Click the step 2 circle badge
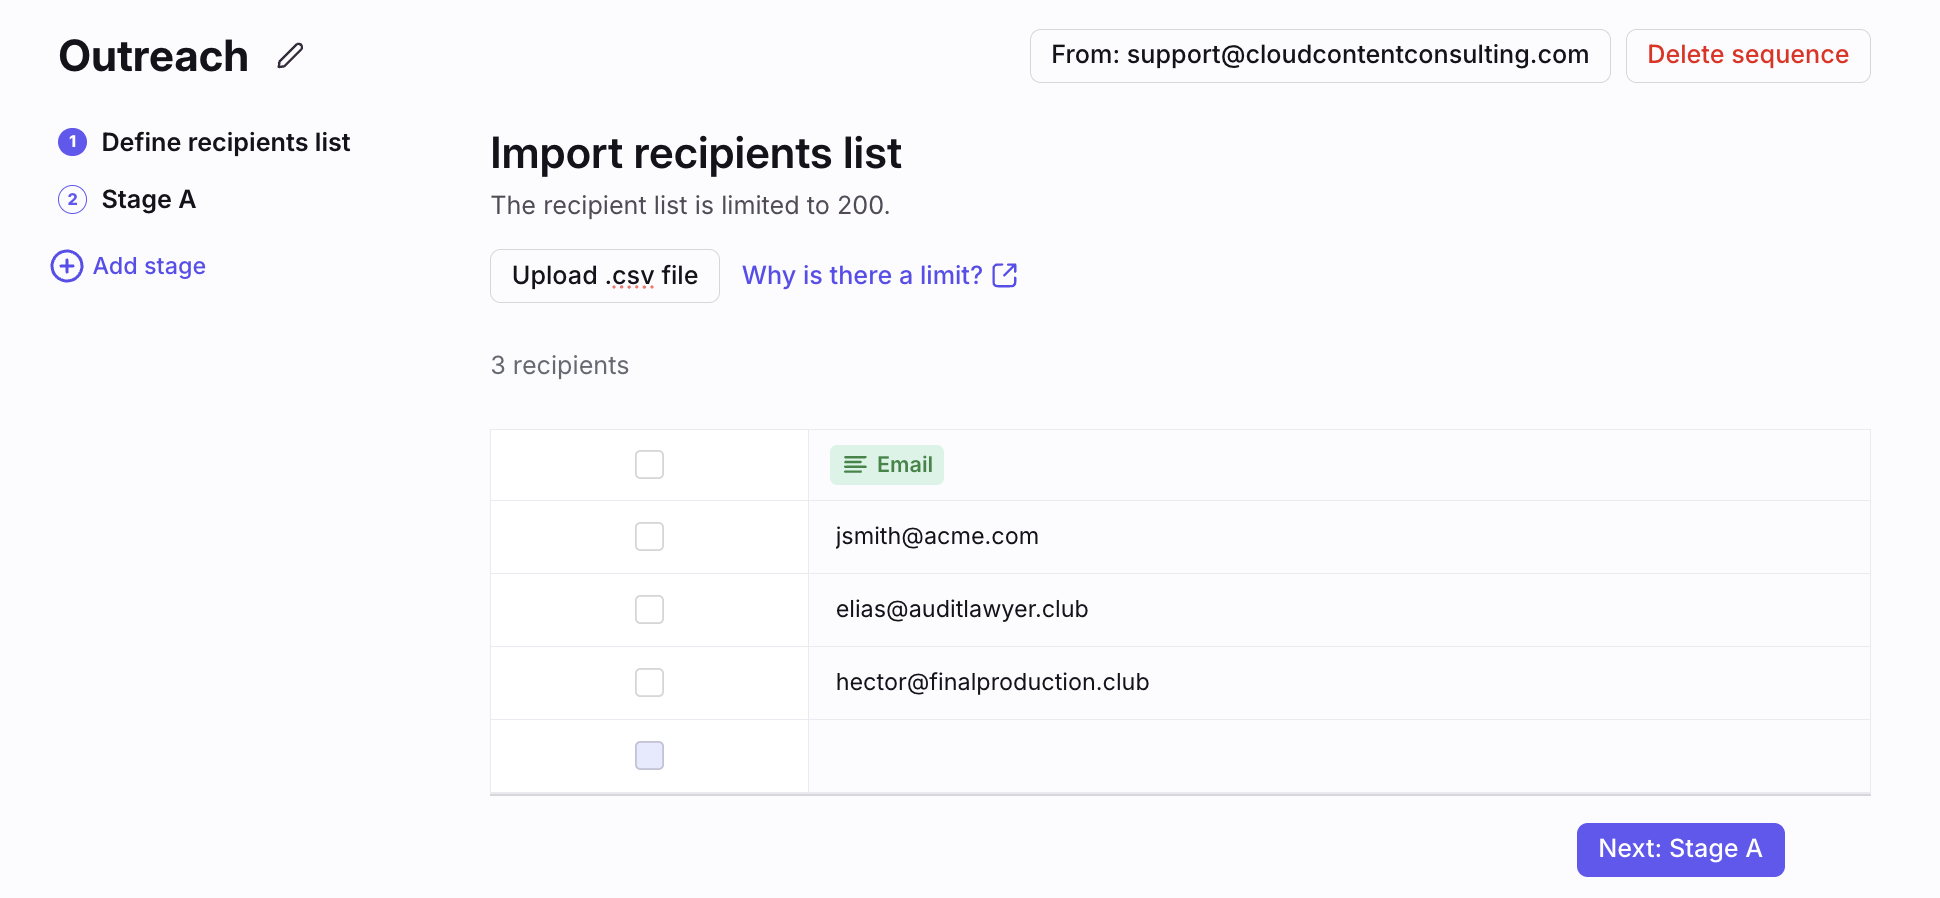The image size is (1940, 898). (73, 199)
